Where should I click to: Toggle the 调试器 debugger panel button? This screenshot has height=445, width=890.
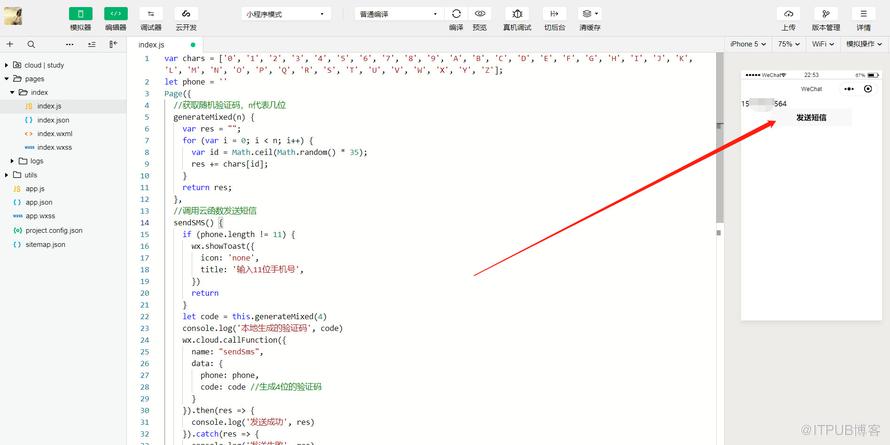point(151,14)
